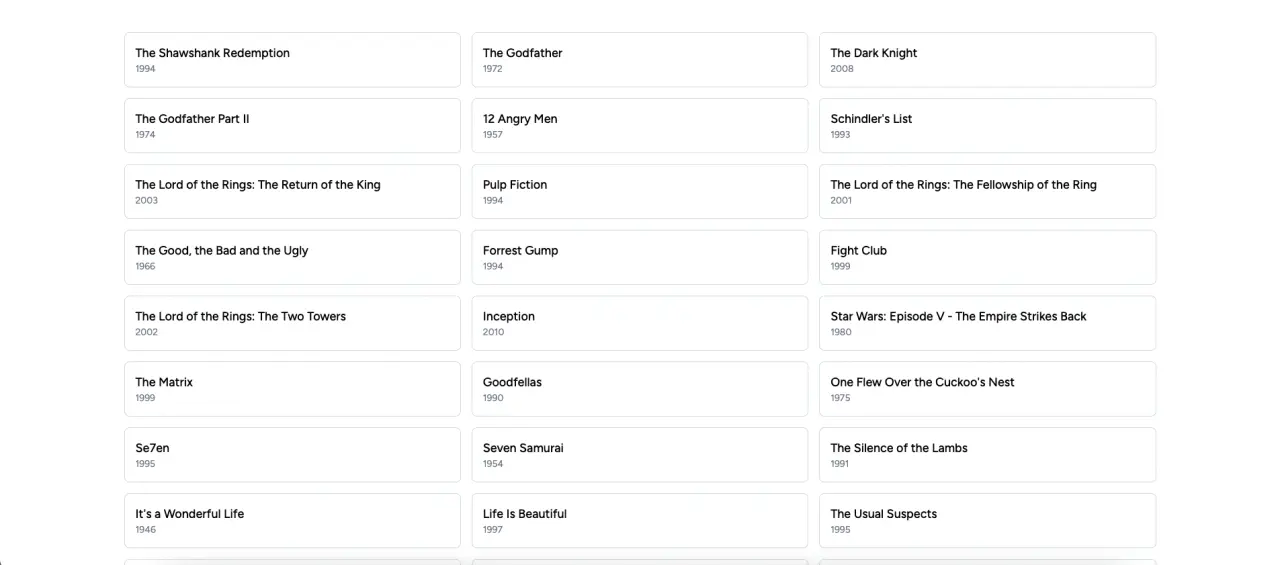Open the Return of the King card

[292, 192]
